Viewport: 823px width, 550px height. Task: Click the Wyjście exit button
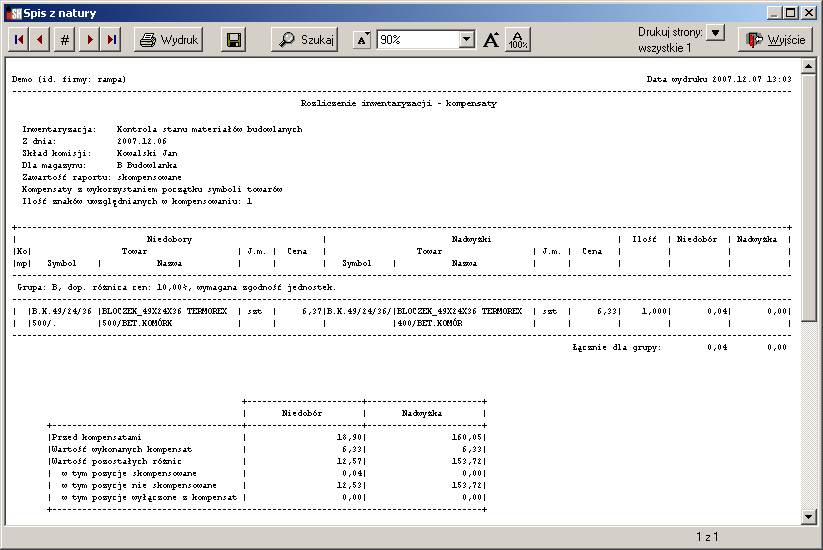776,39
